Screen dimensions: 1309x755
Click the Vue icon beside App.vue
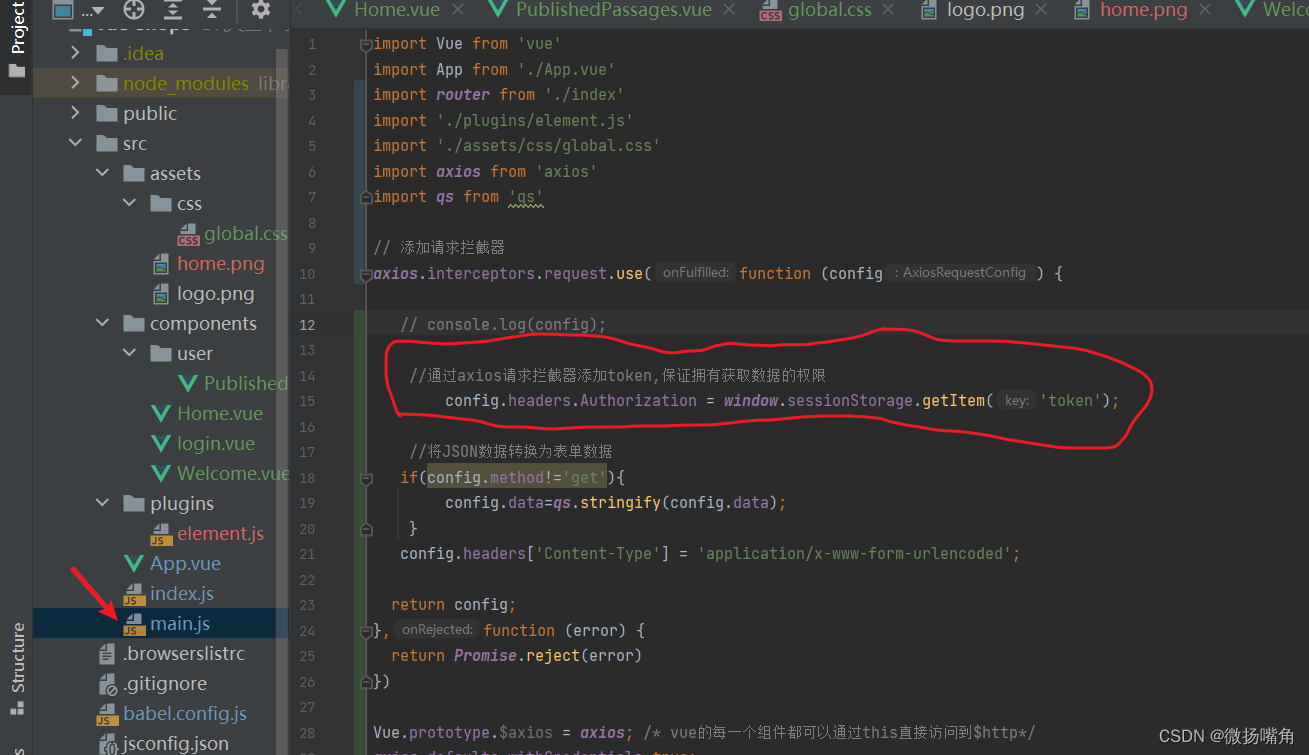coord(133,563)
